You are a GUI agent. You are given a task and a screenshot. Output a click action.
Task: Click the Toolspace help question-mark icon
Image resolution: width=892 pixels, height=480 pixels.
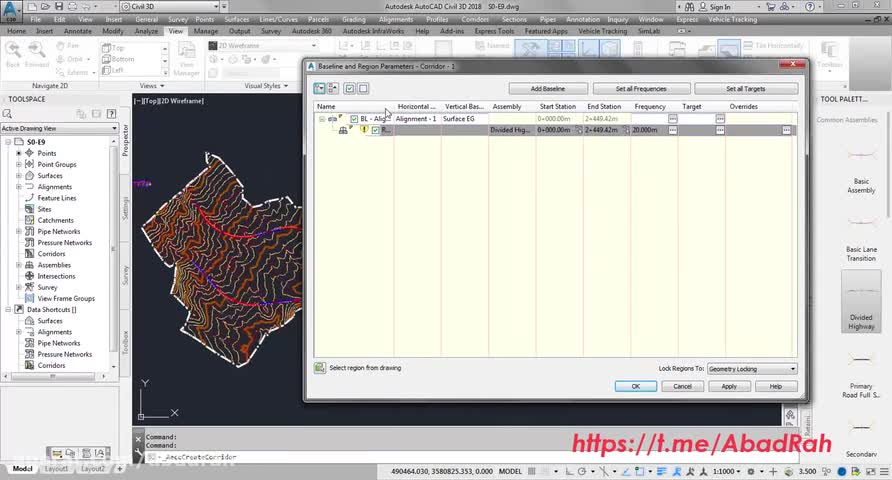112,114
